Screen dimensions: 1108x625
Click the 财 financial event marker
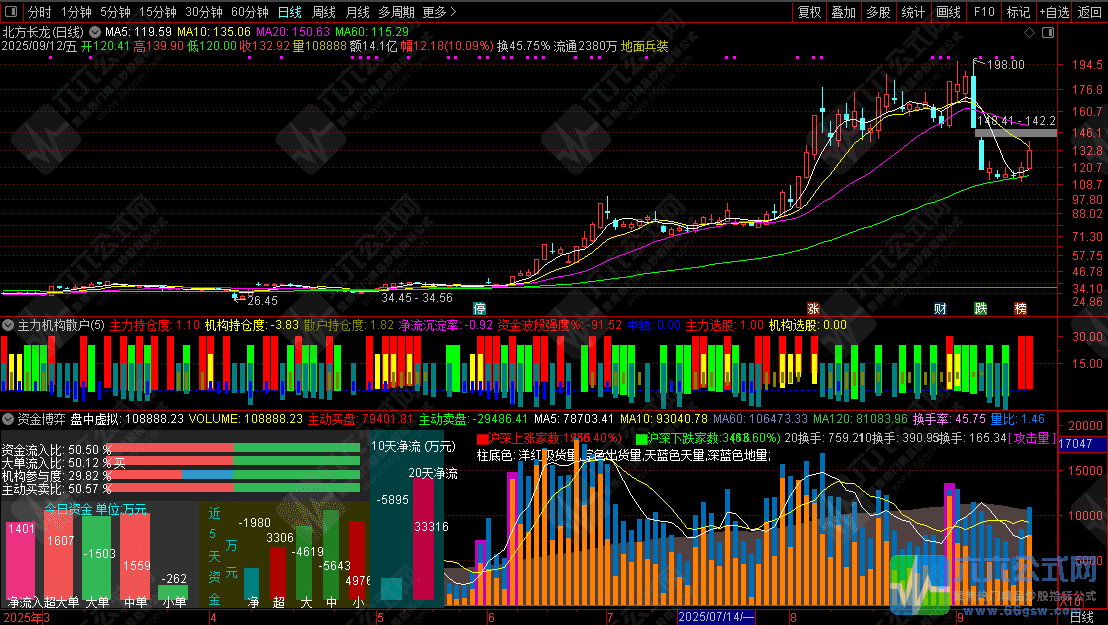point(940,307)
